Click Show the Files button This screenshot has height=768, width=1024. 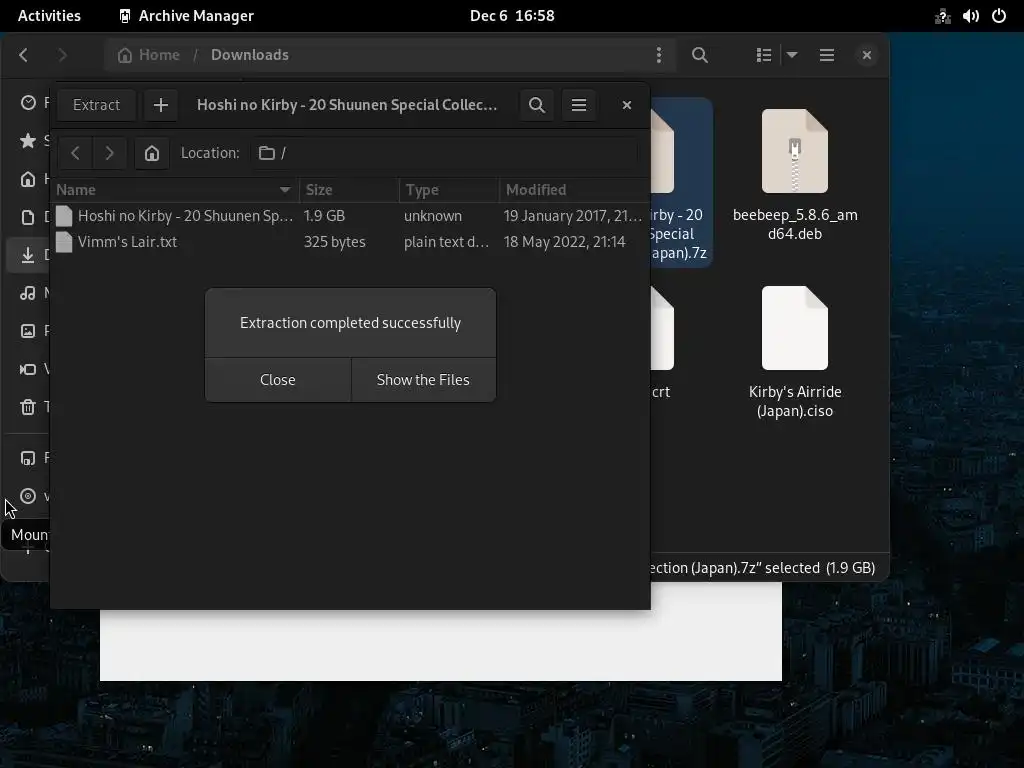point(423,379)
